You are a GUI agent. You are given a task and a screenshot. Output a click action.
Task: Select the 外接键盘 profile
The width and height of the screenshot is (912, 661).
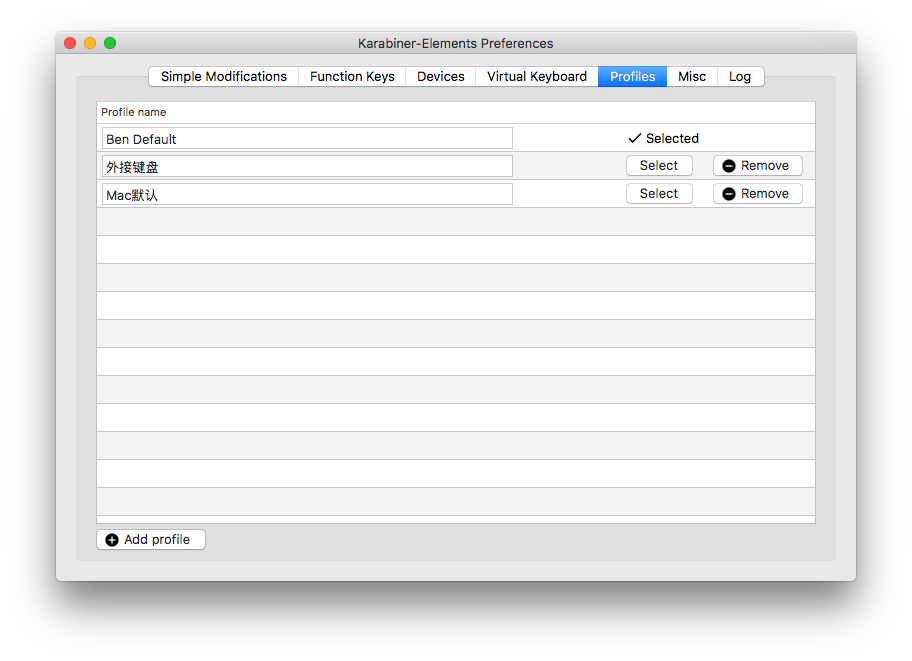point(659,166)
